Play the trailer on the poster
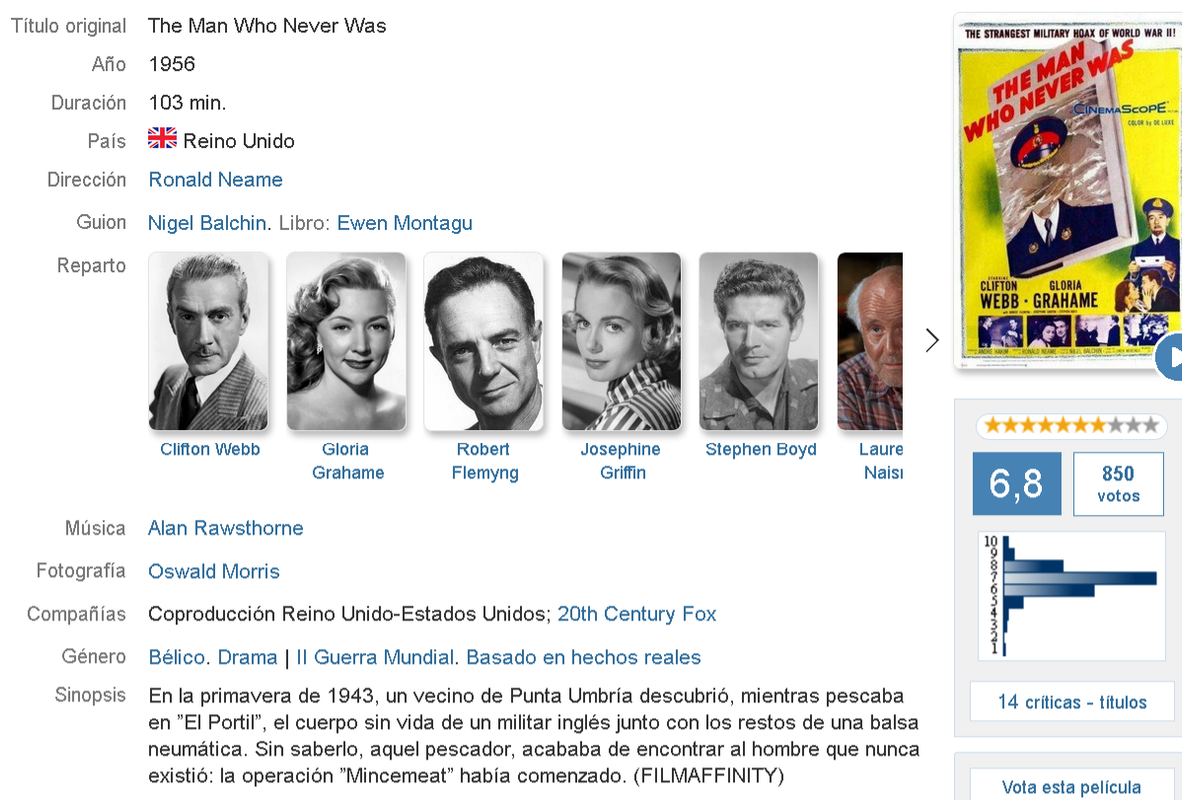This screenshot has width=1182, height=800. (1170, 357)
